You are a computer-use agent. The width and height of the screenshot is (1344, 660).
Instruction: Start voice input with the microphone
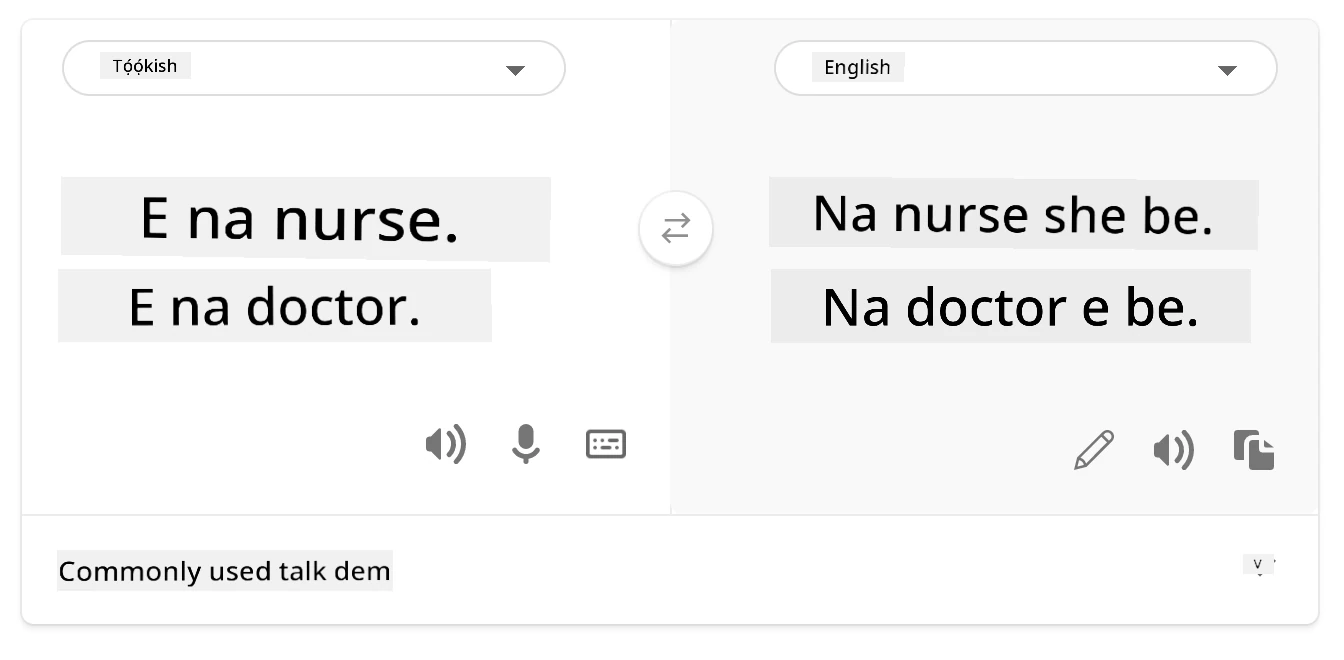525,444
